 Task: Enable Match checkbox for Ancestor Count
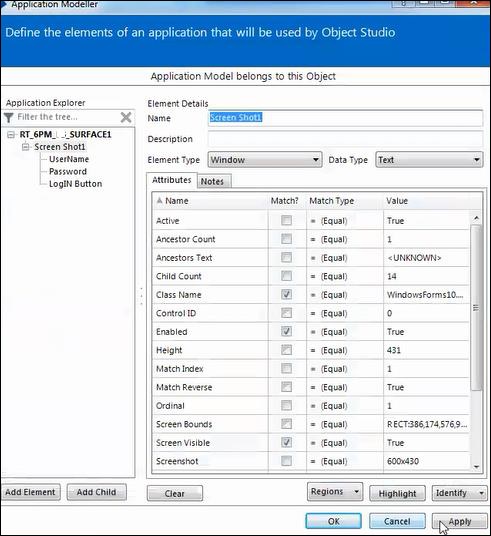click(287, 239)
